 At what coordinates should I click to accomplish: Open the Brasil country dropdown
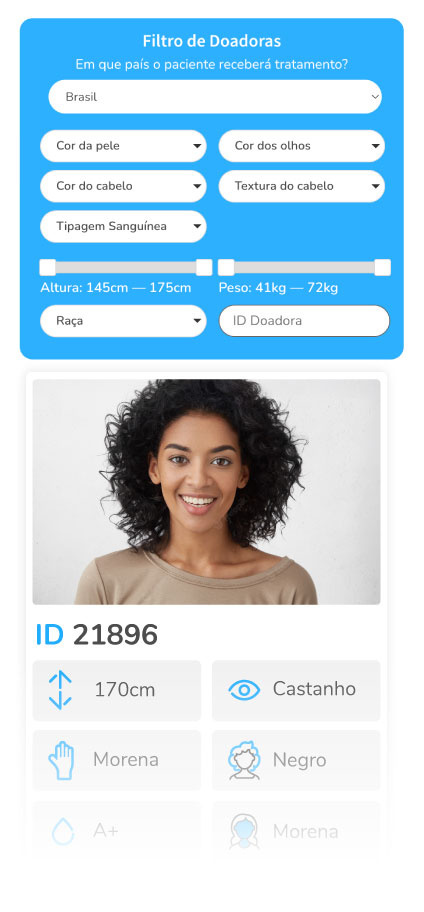click(215, 97)
